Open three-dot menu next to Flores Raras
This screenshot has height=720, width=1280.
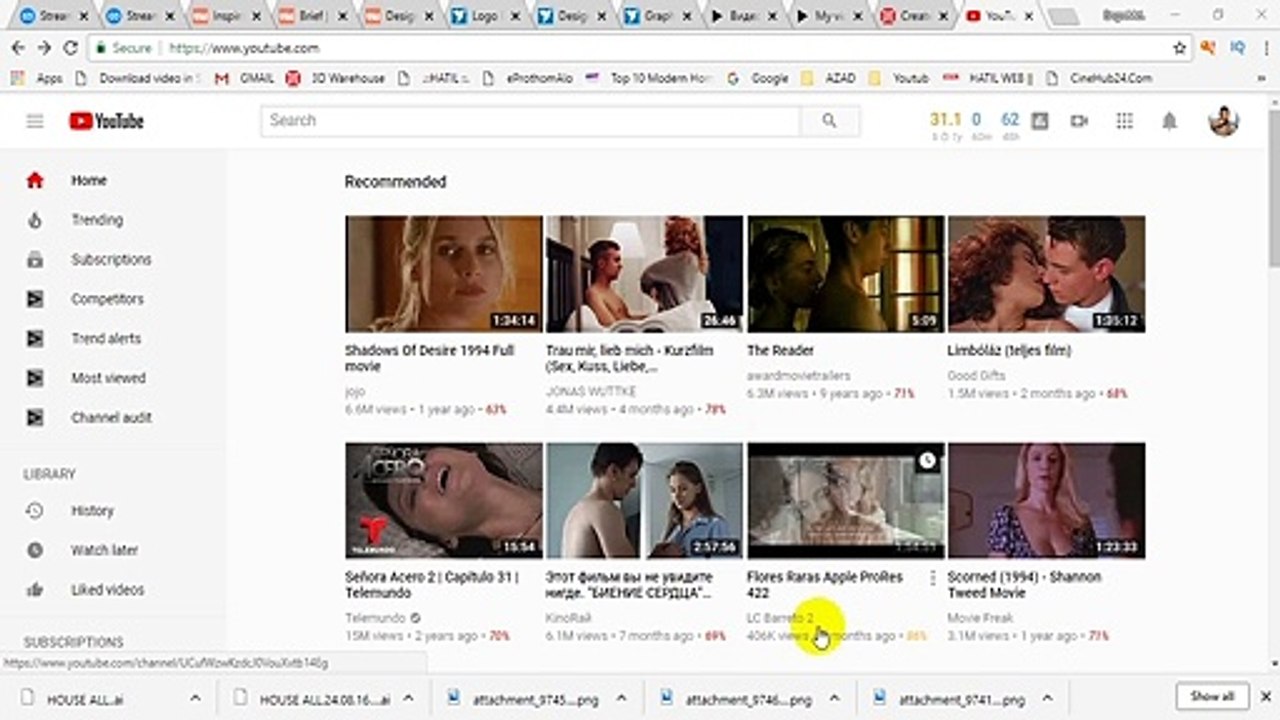pos(933,578)
